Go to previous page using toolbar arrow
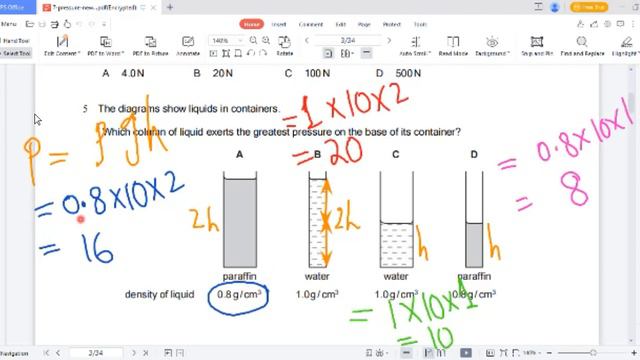Viewport: 640px width, 360px height. 307,40
